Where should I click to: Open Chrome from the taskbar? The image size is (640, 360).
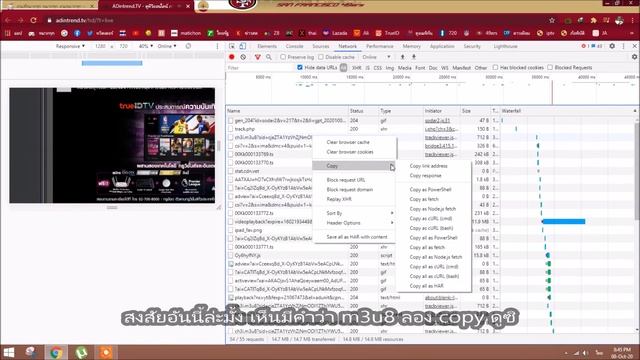[x=56, y=352]
